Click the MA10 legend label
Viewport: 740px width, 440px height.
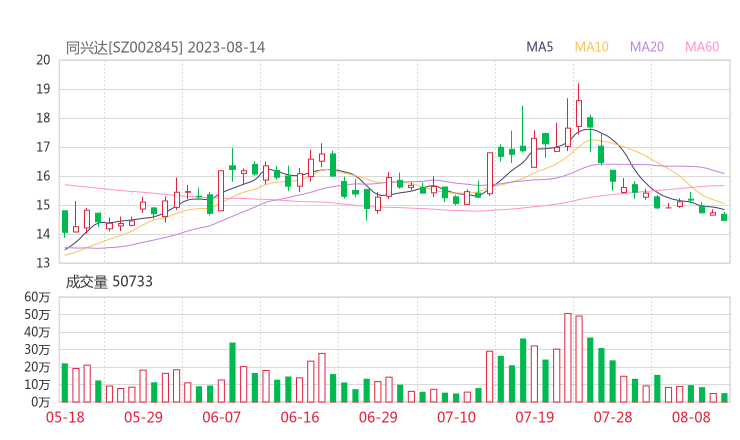click(591, 47)
